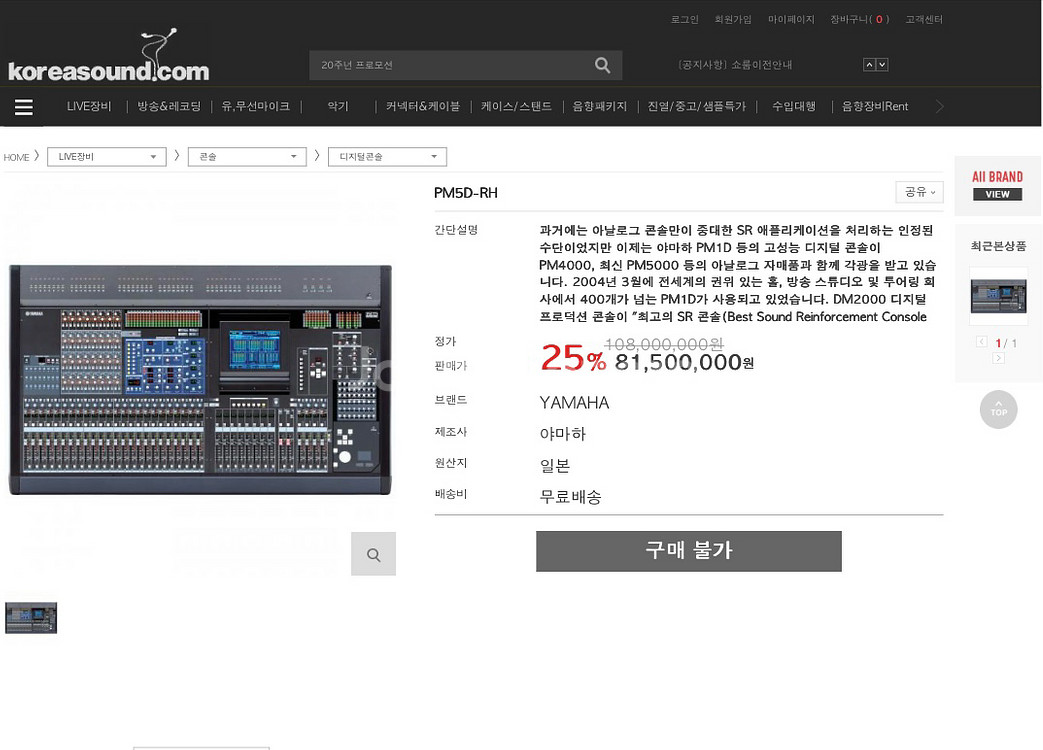This screenshot has width=1043, height=750.
Task: Click the hamburger menu icon
Action: pyautogui.click(x=23, y=106)
